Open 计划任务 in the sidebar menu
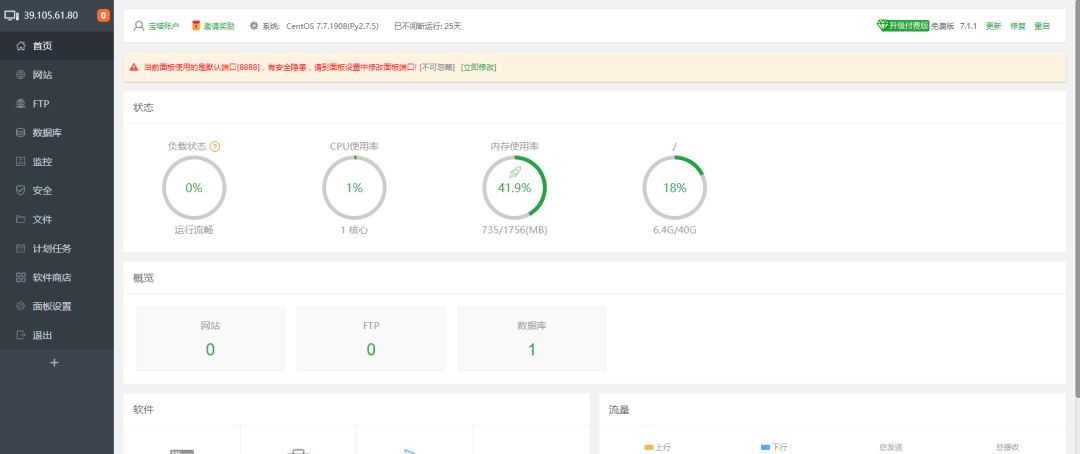The height and width of the screenshot is (454, 1080). click(51, 249)
